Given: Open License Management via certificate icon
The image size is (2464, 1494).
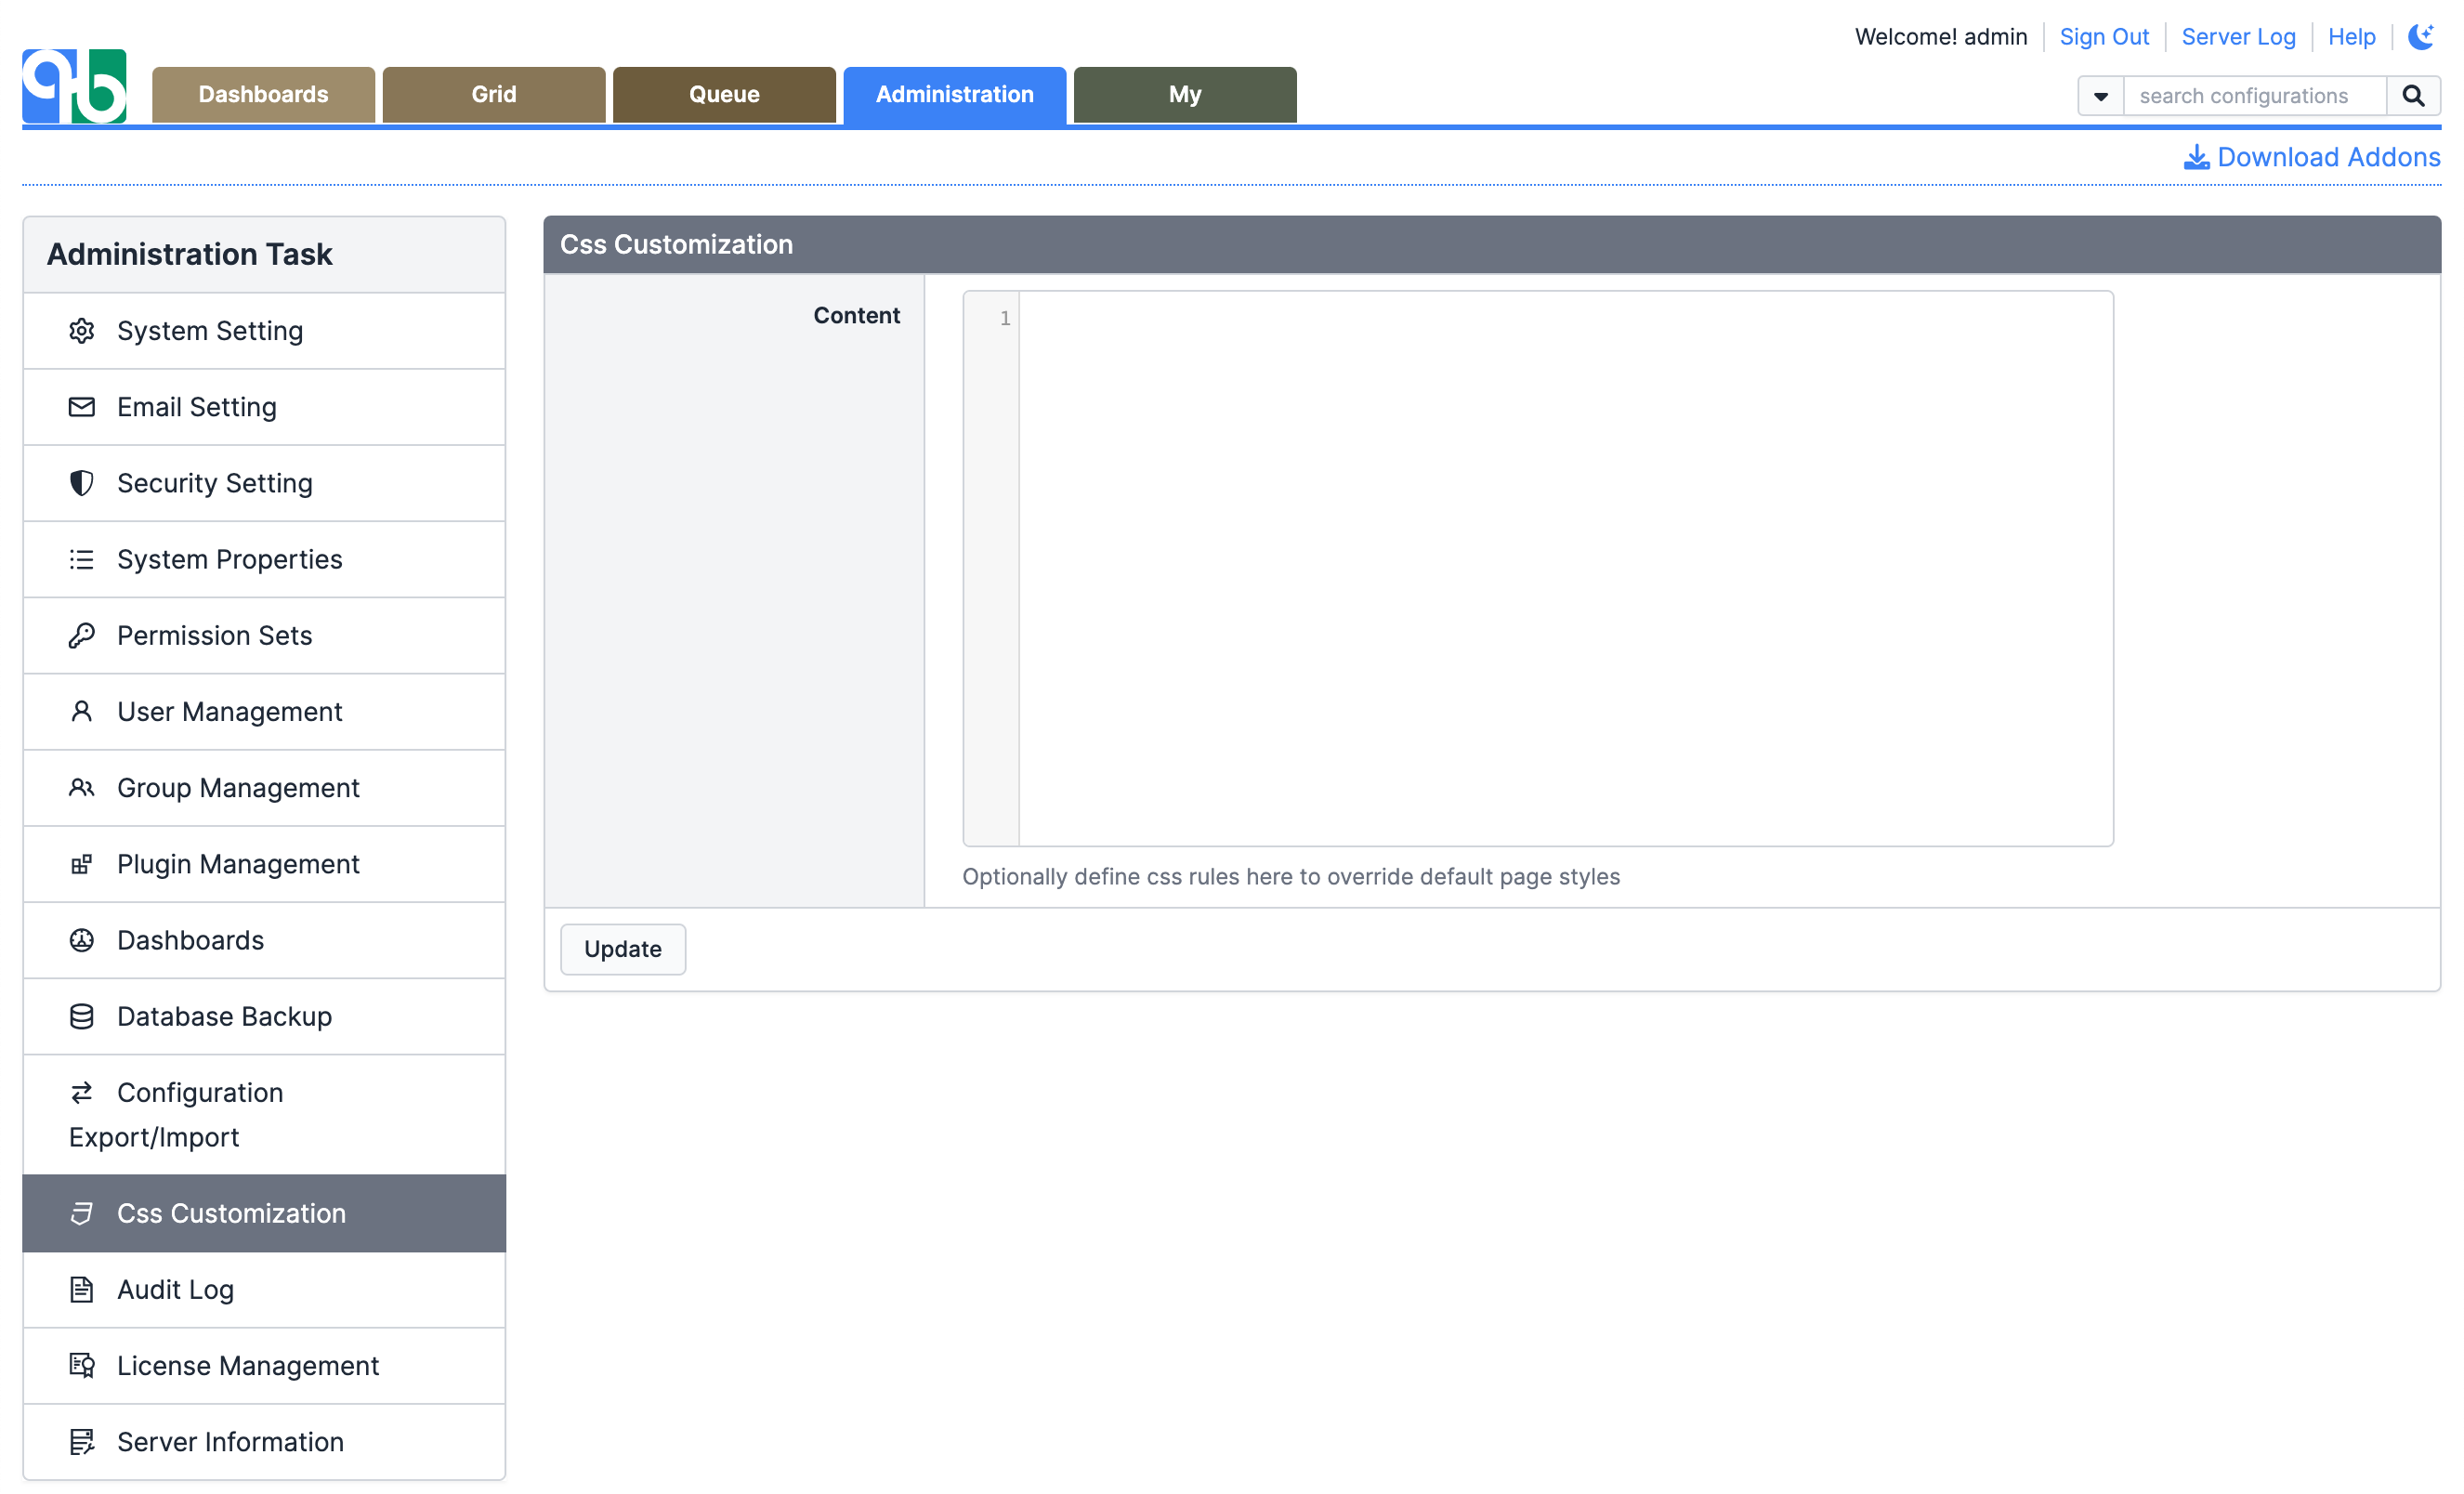Looking at the screenshot, I should click(x=81, y=1365).
